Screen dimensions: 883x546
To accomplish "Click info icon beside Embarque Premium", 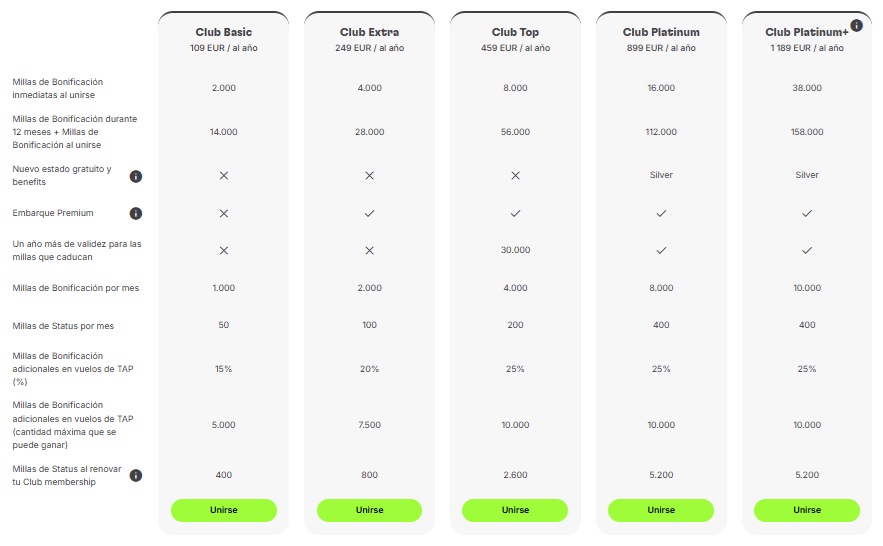I will tap(136, 213).
